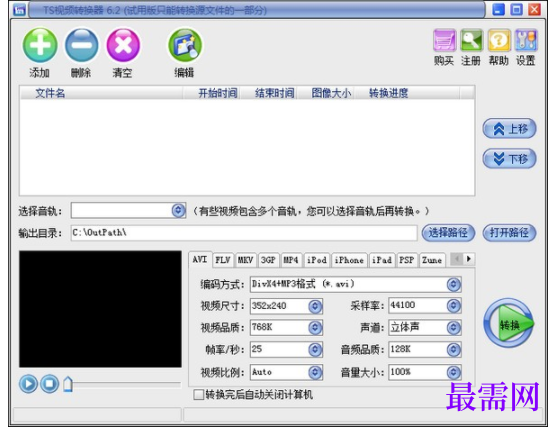Click the 结束时间 column header
Image resolution: width=558 pixels, height=428 pixels.
pos(269,93)
